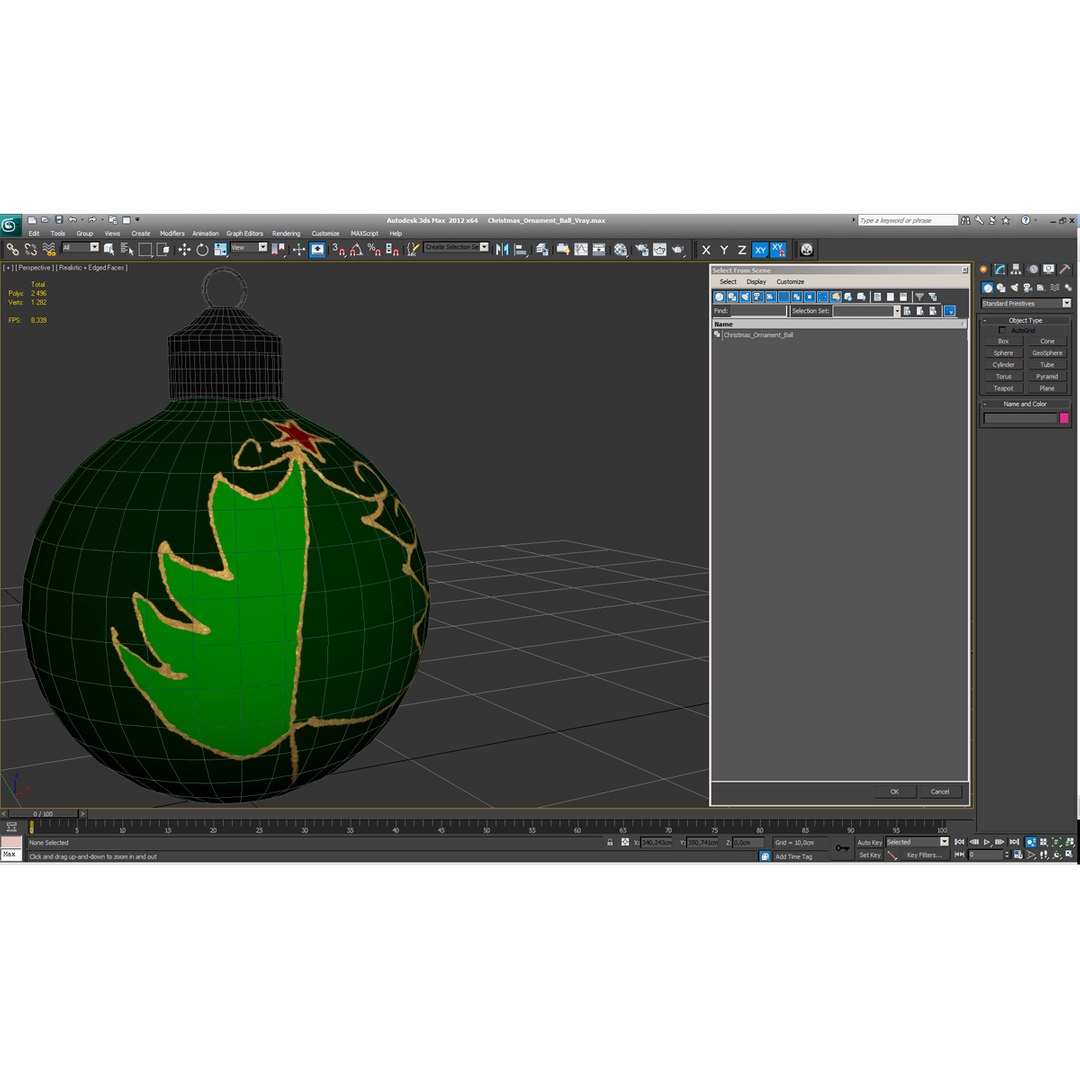Click the time slider showing 0 / 100

pyautogui.click(x=43, y=814)
